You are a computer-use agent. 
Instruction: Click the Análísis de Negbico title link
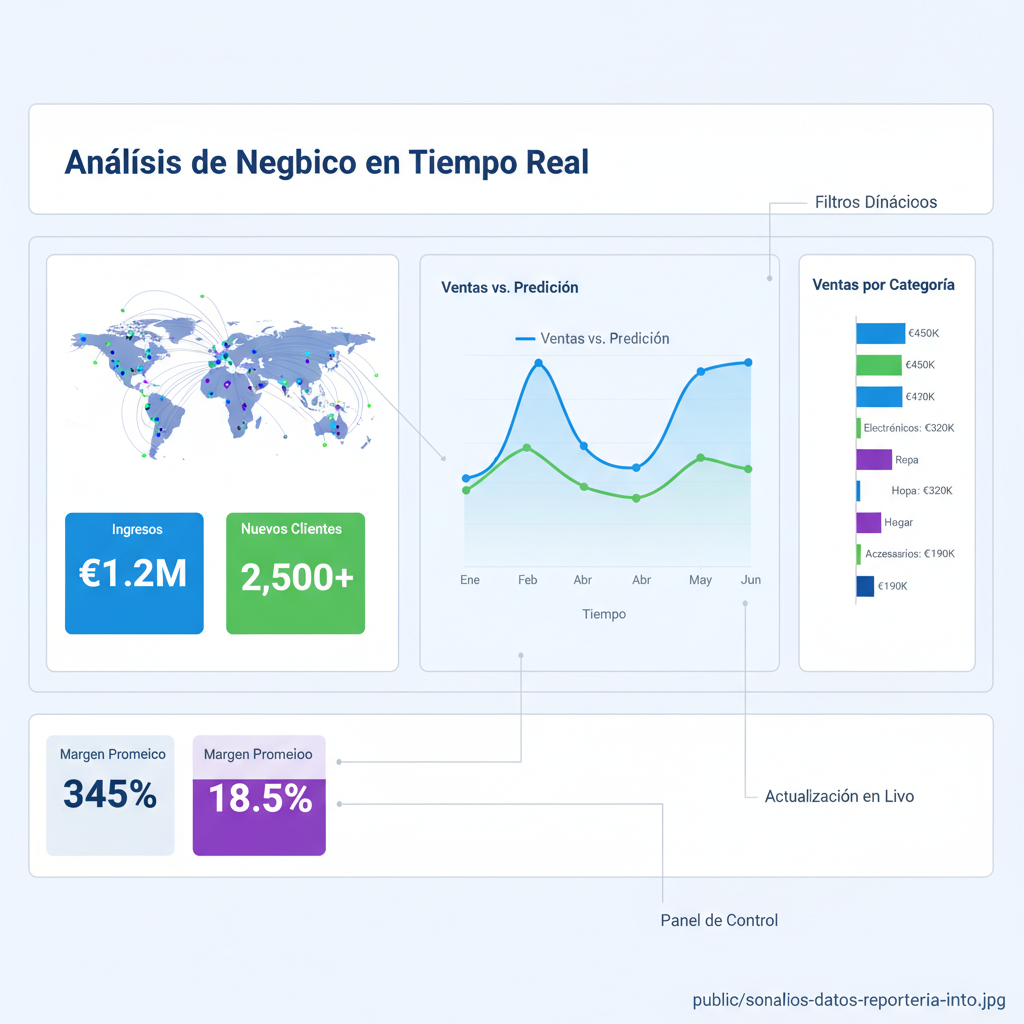coord(327,160)
